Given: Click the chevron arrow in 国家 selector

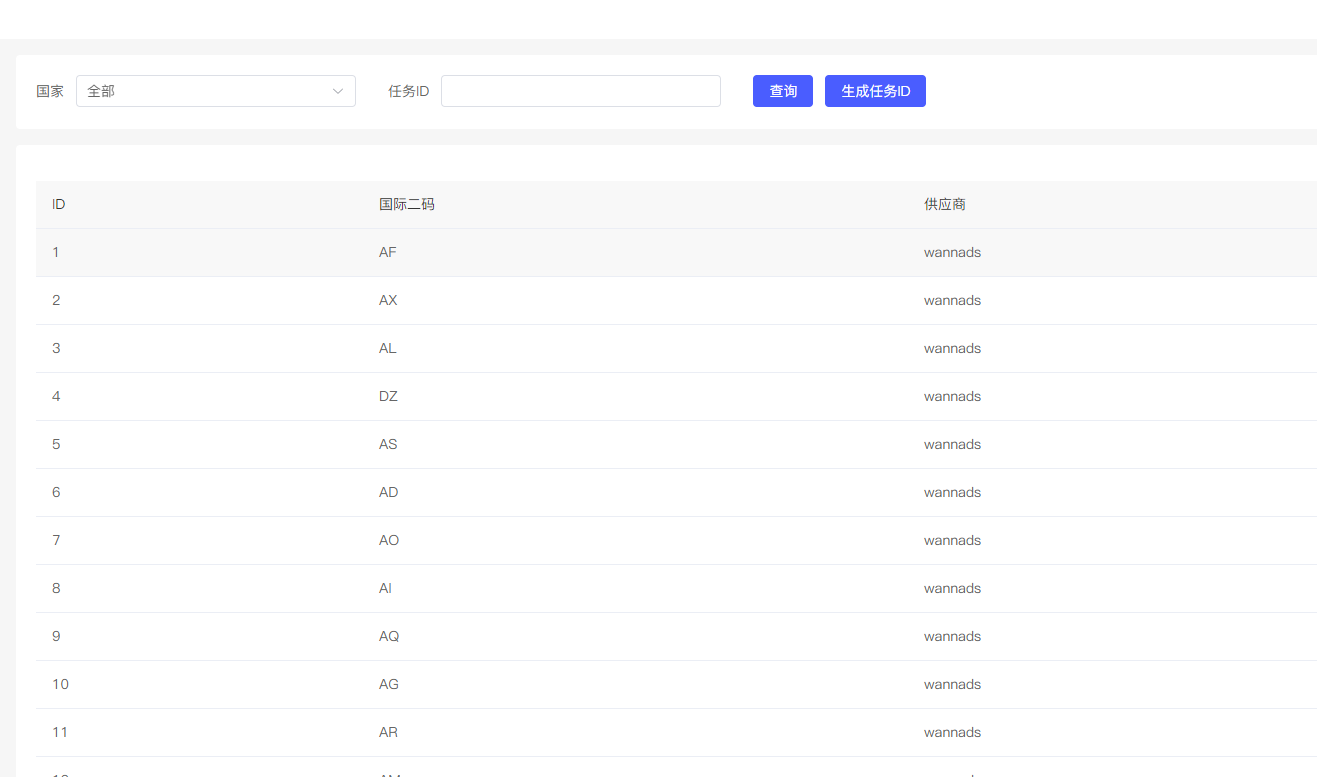Looking at the screenshot, I should click(x=338, y=91).
